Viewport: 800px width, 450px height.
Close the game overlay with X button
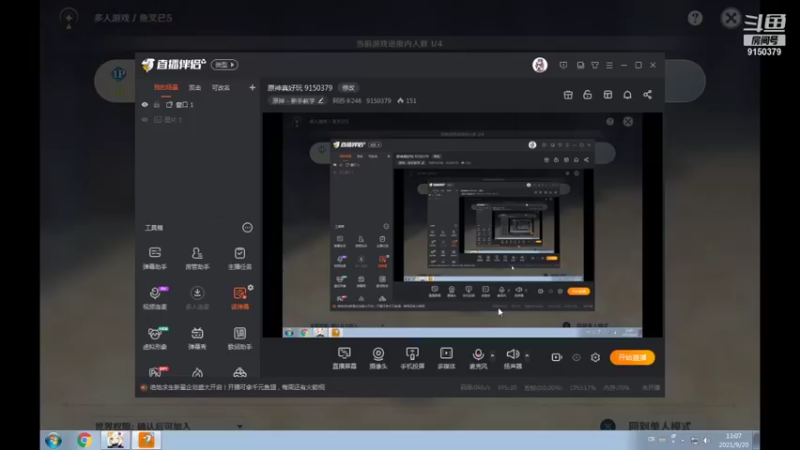coord(731,18)
